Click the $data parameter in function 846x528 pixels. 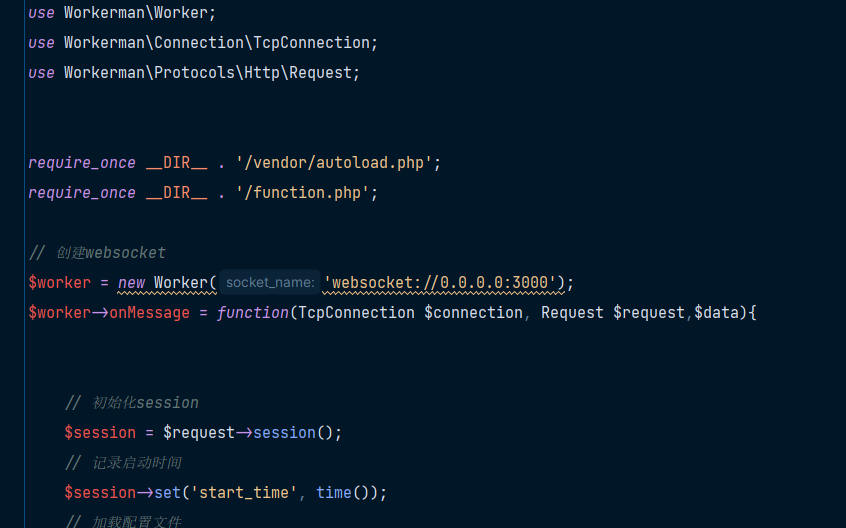tap(716, 313)
